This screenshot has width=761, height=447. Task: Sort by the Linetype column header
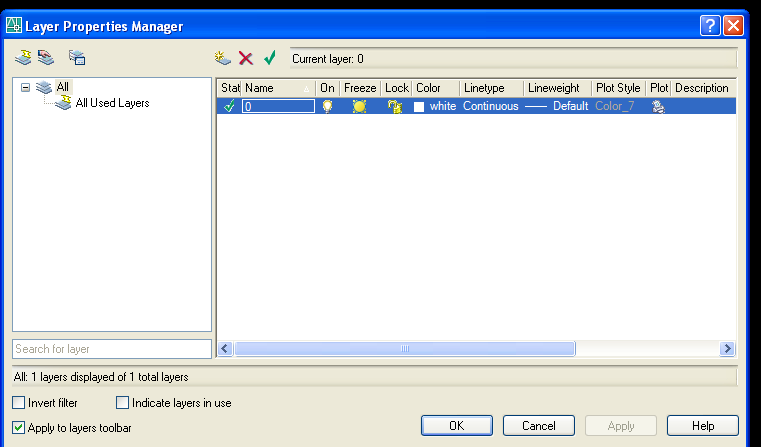pyautogui.click(x=492, y=88)
